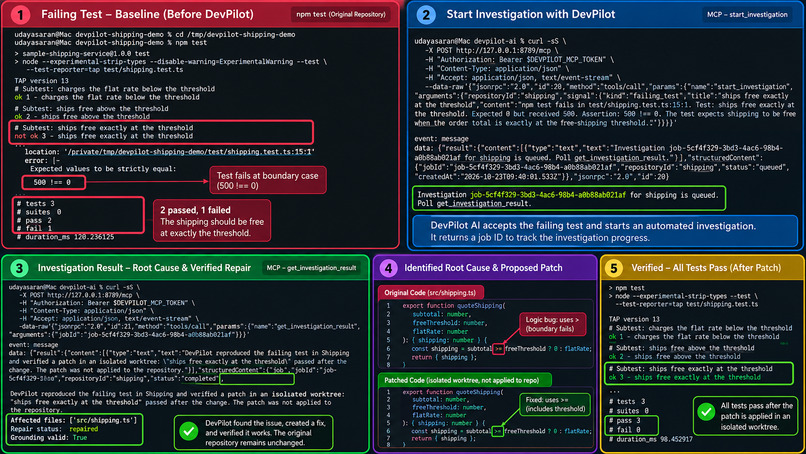Screen dimensions: 806x454
Task: Click the green checkmark icon beside 'All tests pass'
Action: [706, 412]
